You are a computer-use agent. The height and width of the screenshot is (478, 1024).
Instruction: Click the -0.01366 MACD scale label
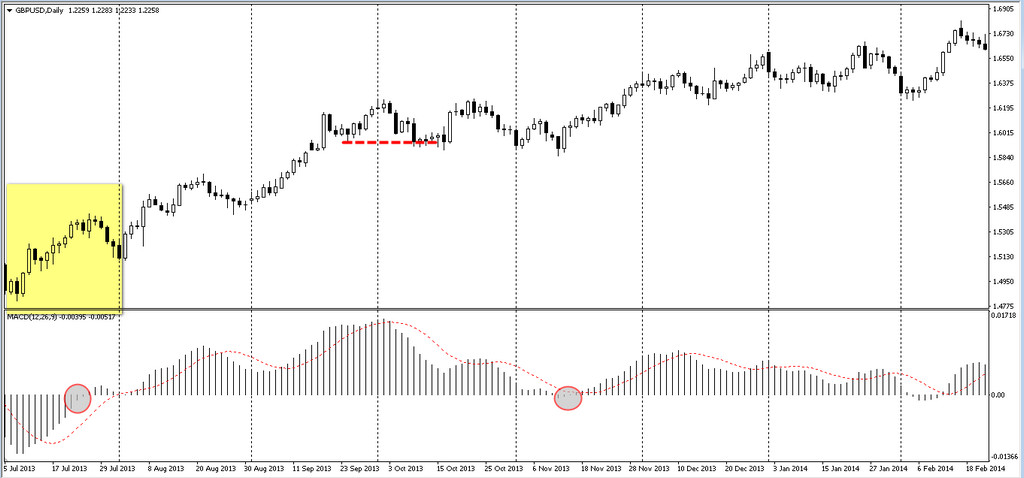click(x=1004, y=451)
